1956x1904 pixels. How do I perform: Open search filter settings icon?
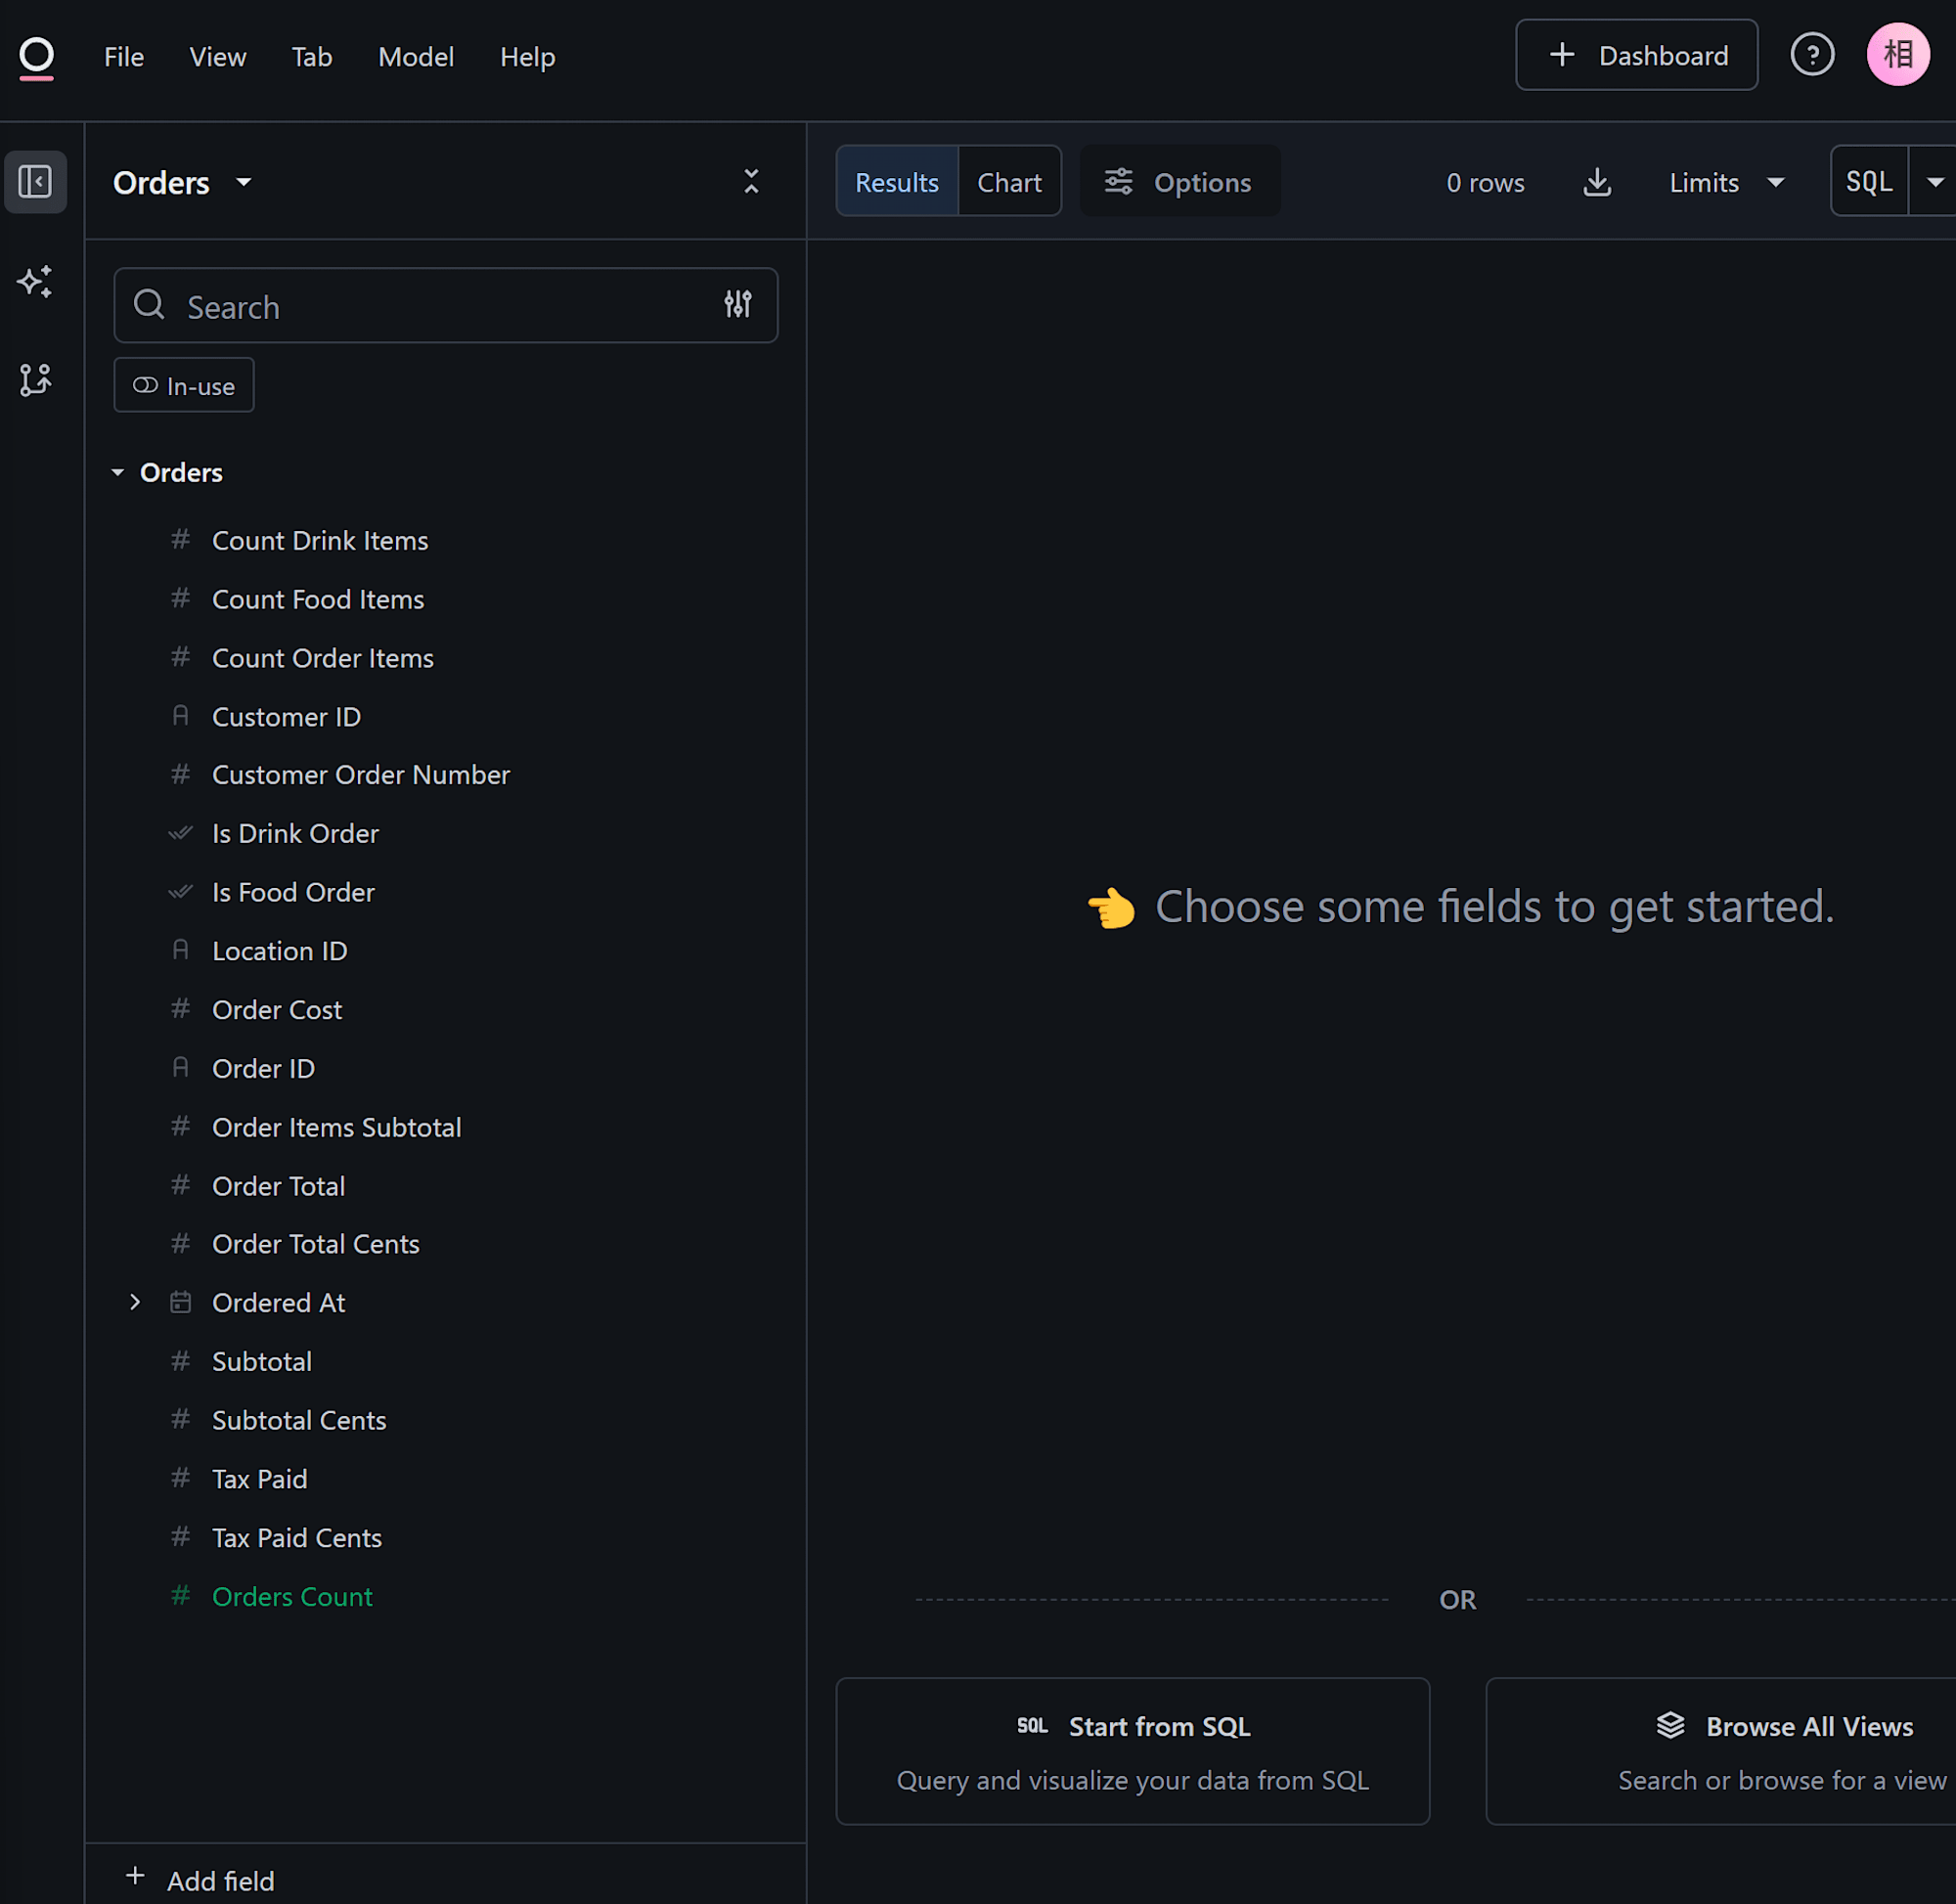738,304
